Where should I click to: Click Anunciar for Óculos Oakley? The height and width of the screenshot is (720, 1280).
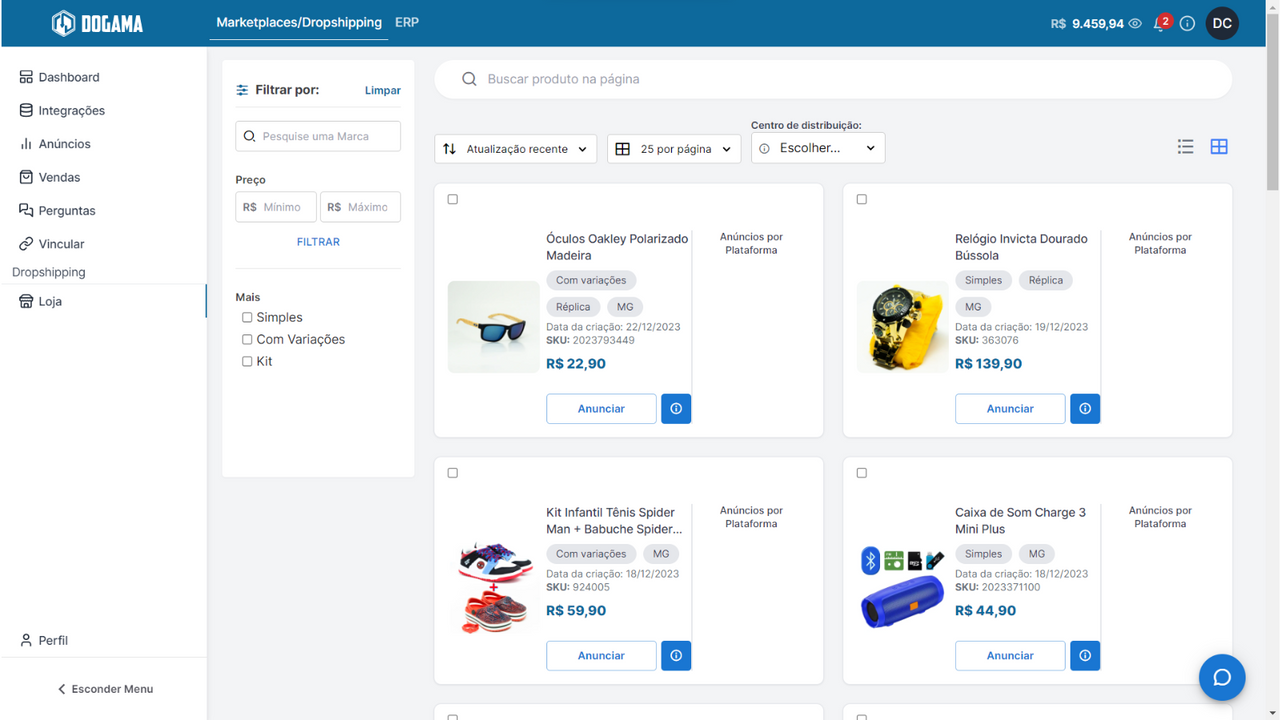point(601,408)
